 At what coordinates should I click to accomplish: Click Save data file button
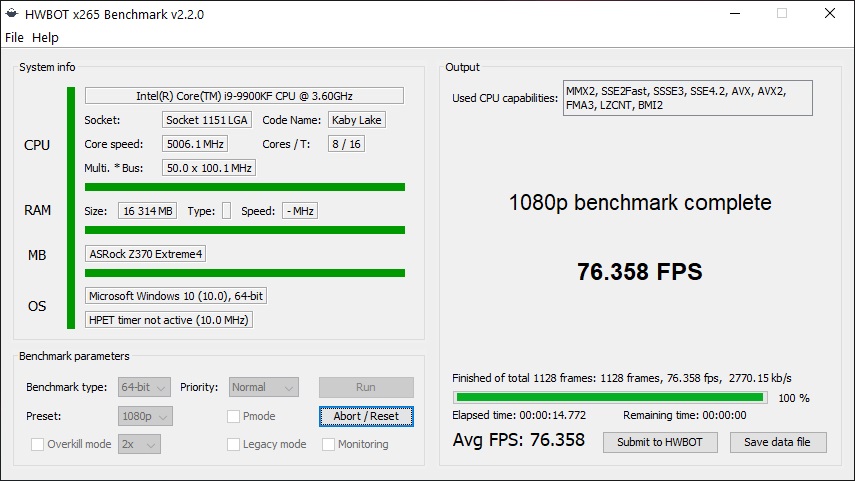[778, 442]
